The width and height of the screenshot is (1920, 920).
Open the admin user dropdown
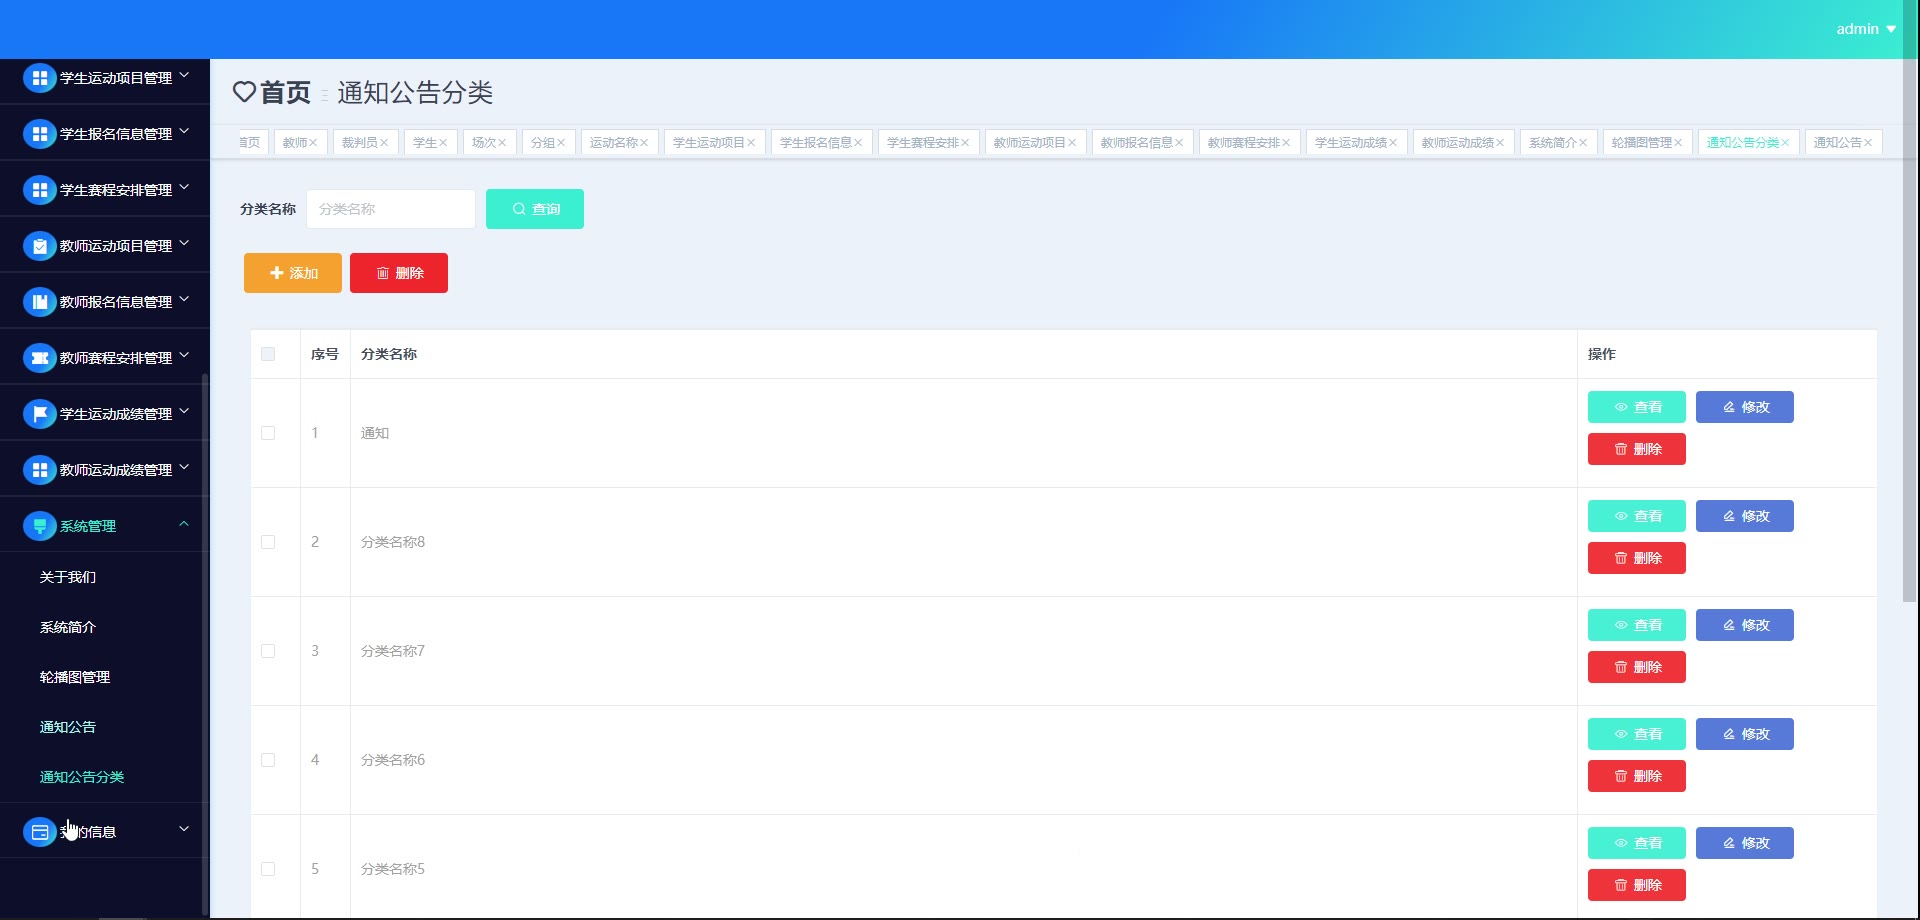click(1866, 29)
